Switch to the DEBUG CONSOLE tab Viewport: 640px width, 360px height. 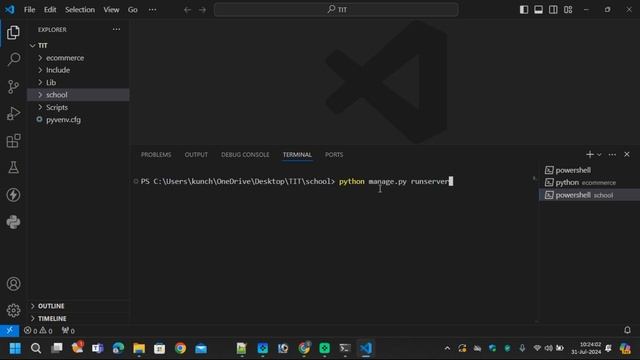(245, 155)
